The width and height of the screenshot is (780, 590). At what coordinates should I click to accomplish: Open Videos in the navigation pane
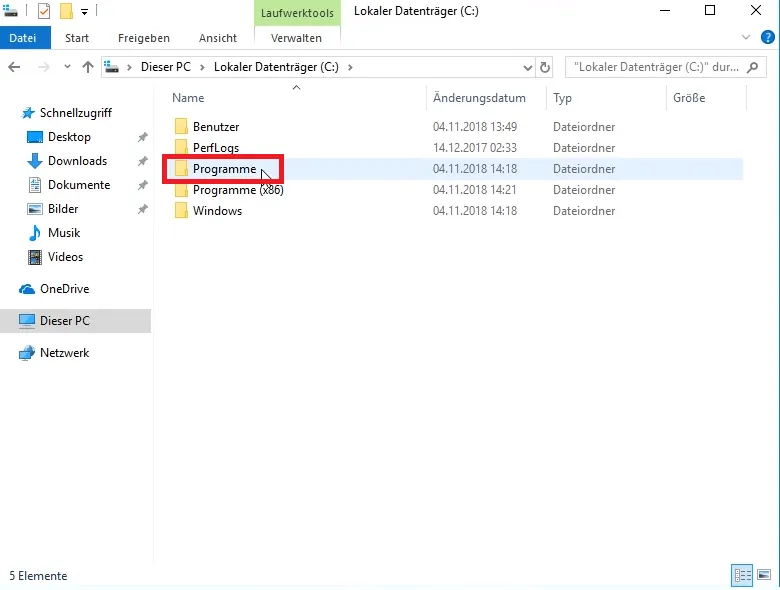(65, 257)
